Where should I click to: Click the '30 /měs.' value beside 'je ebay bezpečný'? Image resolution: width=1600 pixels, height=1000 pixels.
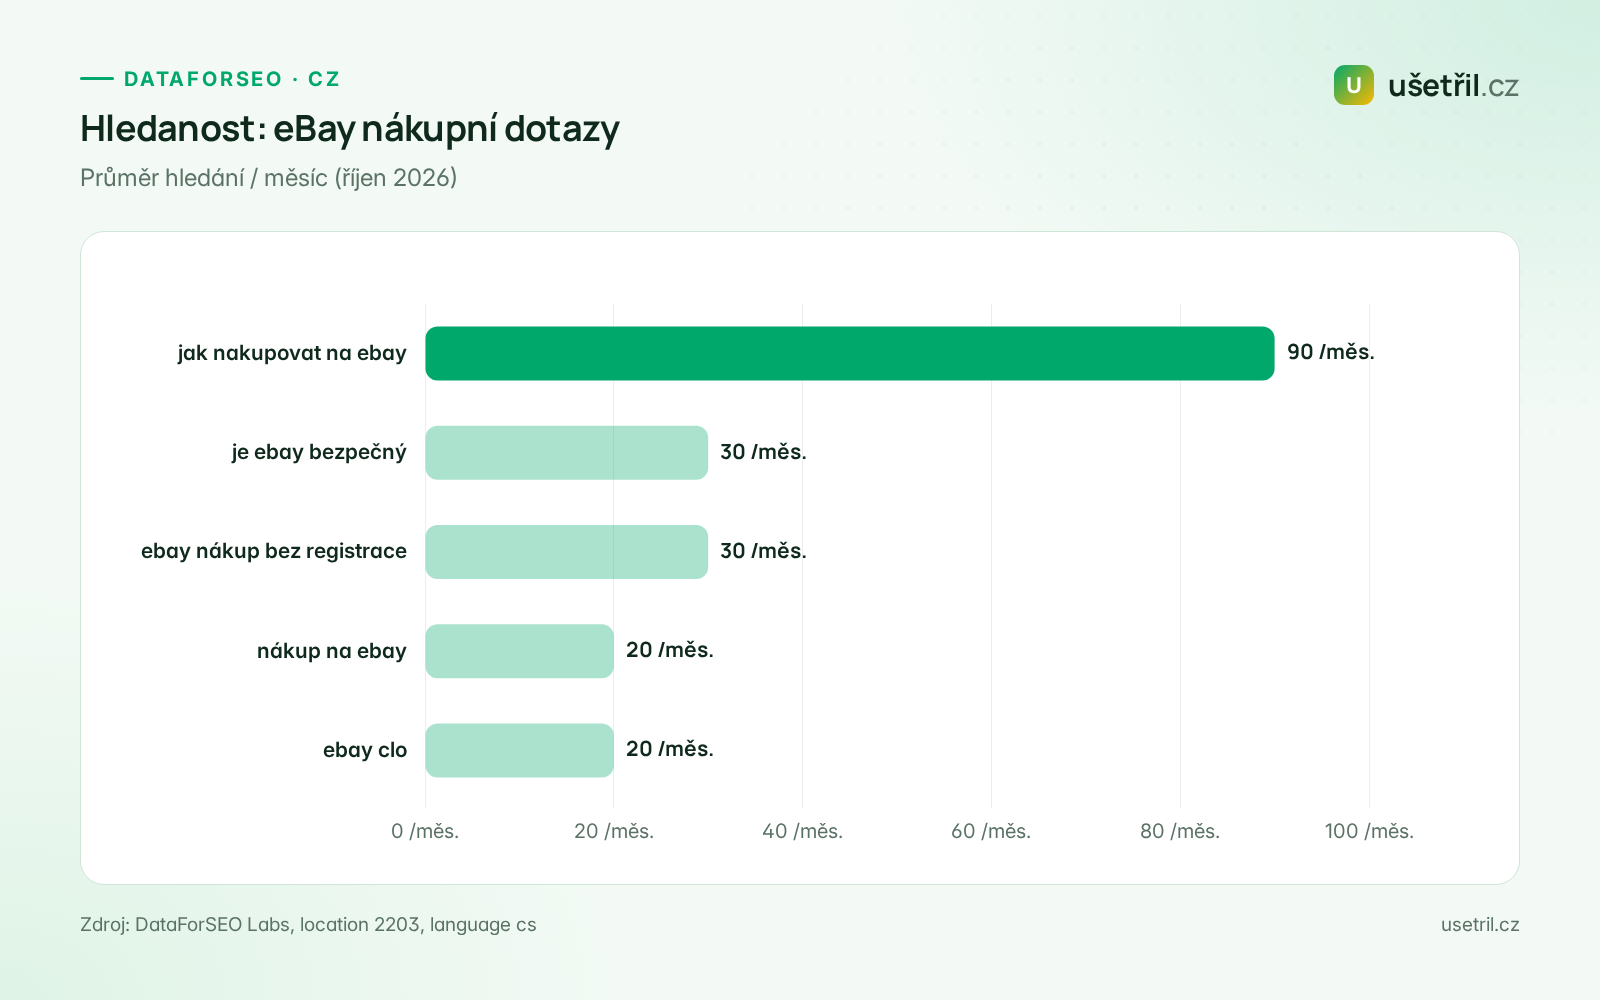coord(763,452)
